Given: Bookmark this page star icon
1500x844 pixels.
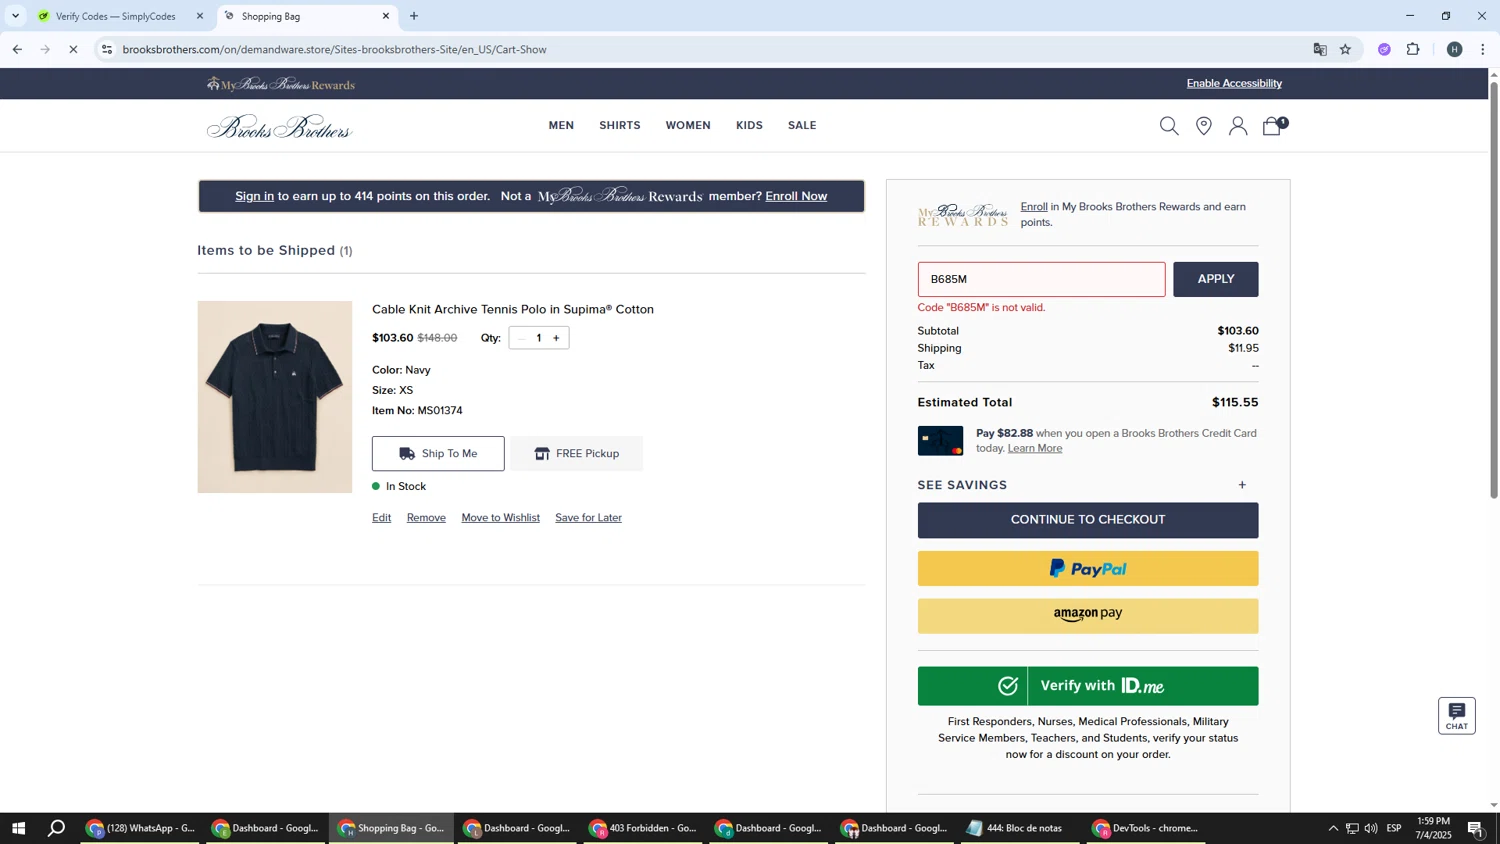Looking at the screenshot, I should coord(1346,49).
